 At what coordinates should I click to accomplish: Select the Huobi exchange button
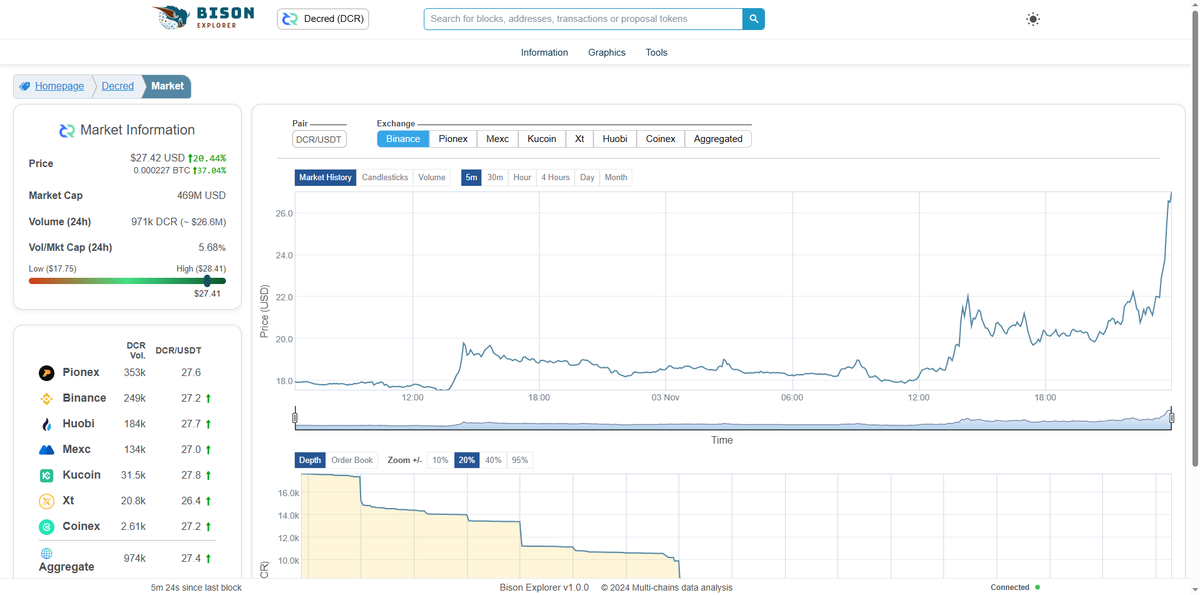point(615,139)
